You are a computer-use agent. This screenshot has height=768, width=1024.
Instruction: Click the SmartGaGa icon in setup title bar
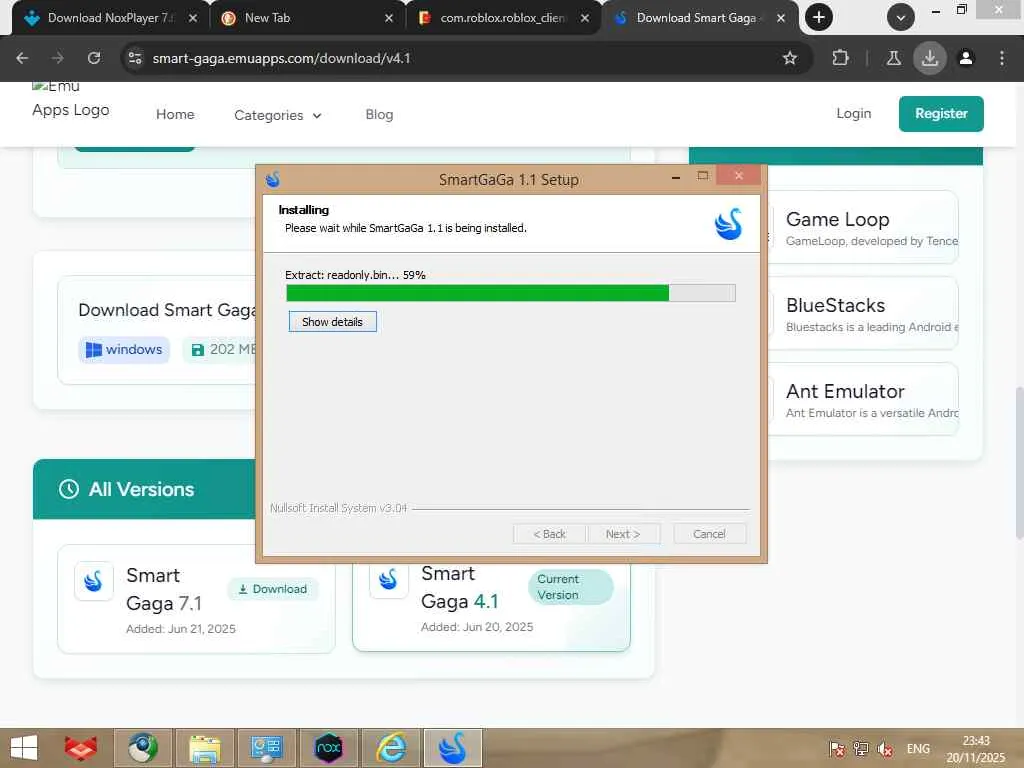(x=273, y=178)
